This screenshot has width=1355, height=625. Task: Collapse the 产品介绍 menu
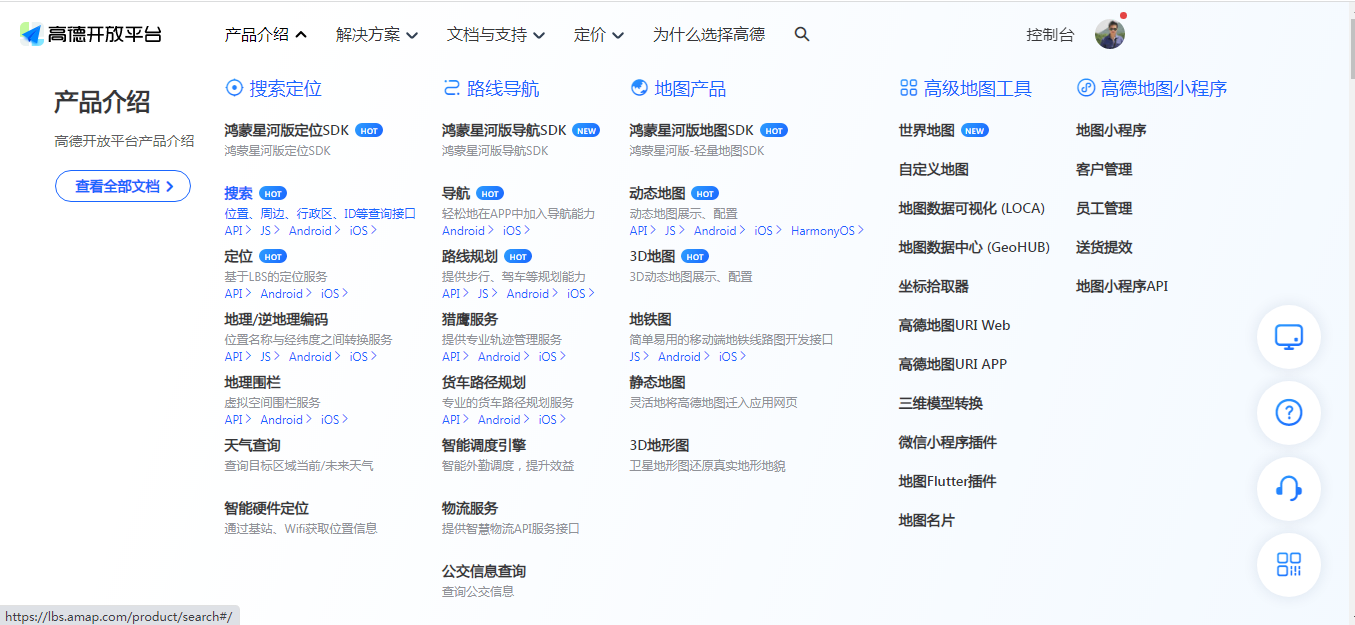tap(266, 34)
